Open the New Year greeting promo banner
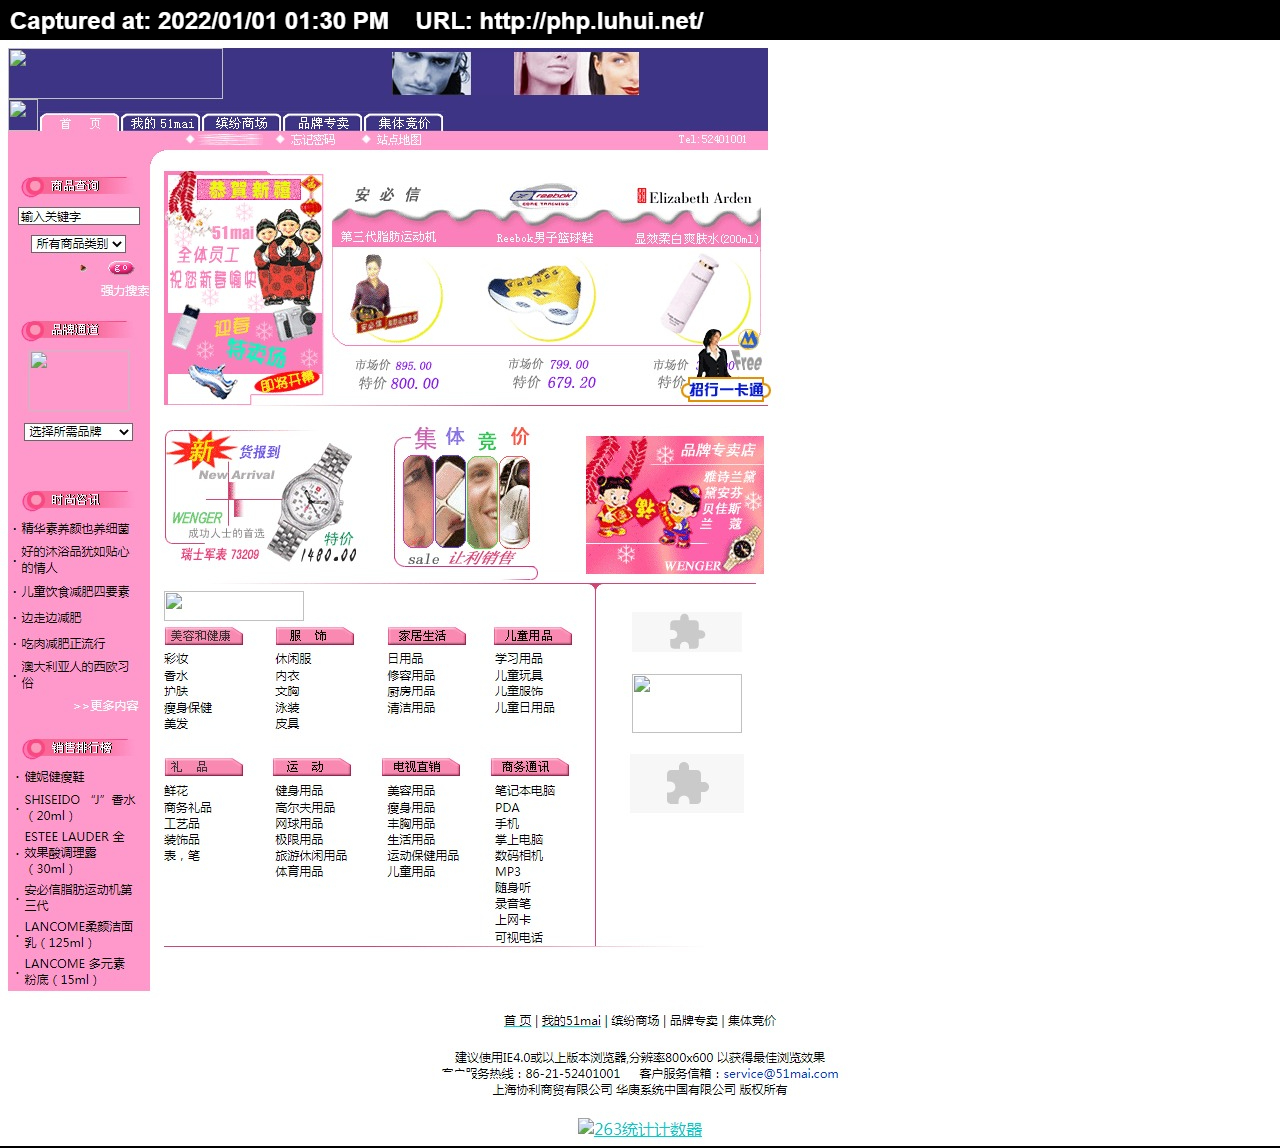The height and width of the screenshot is (1148, 1280). pos(244,286)
